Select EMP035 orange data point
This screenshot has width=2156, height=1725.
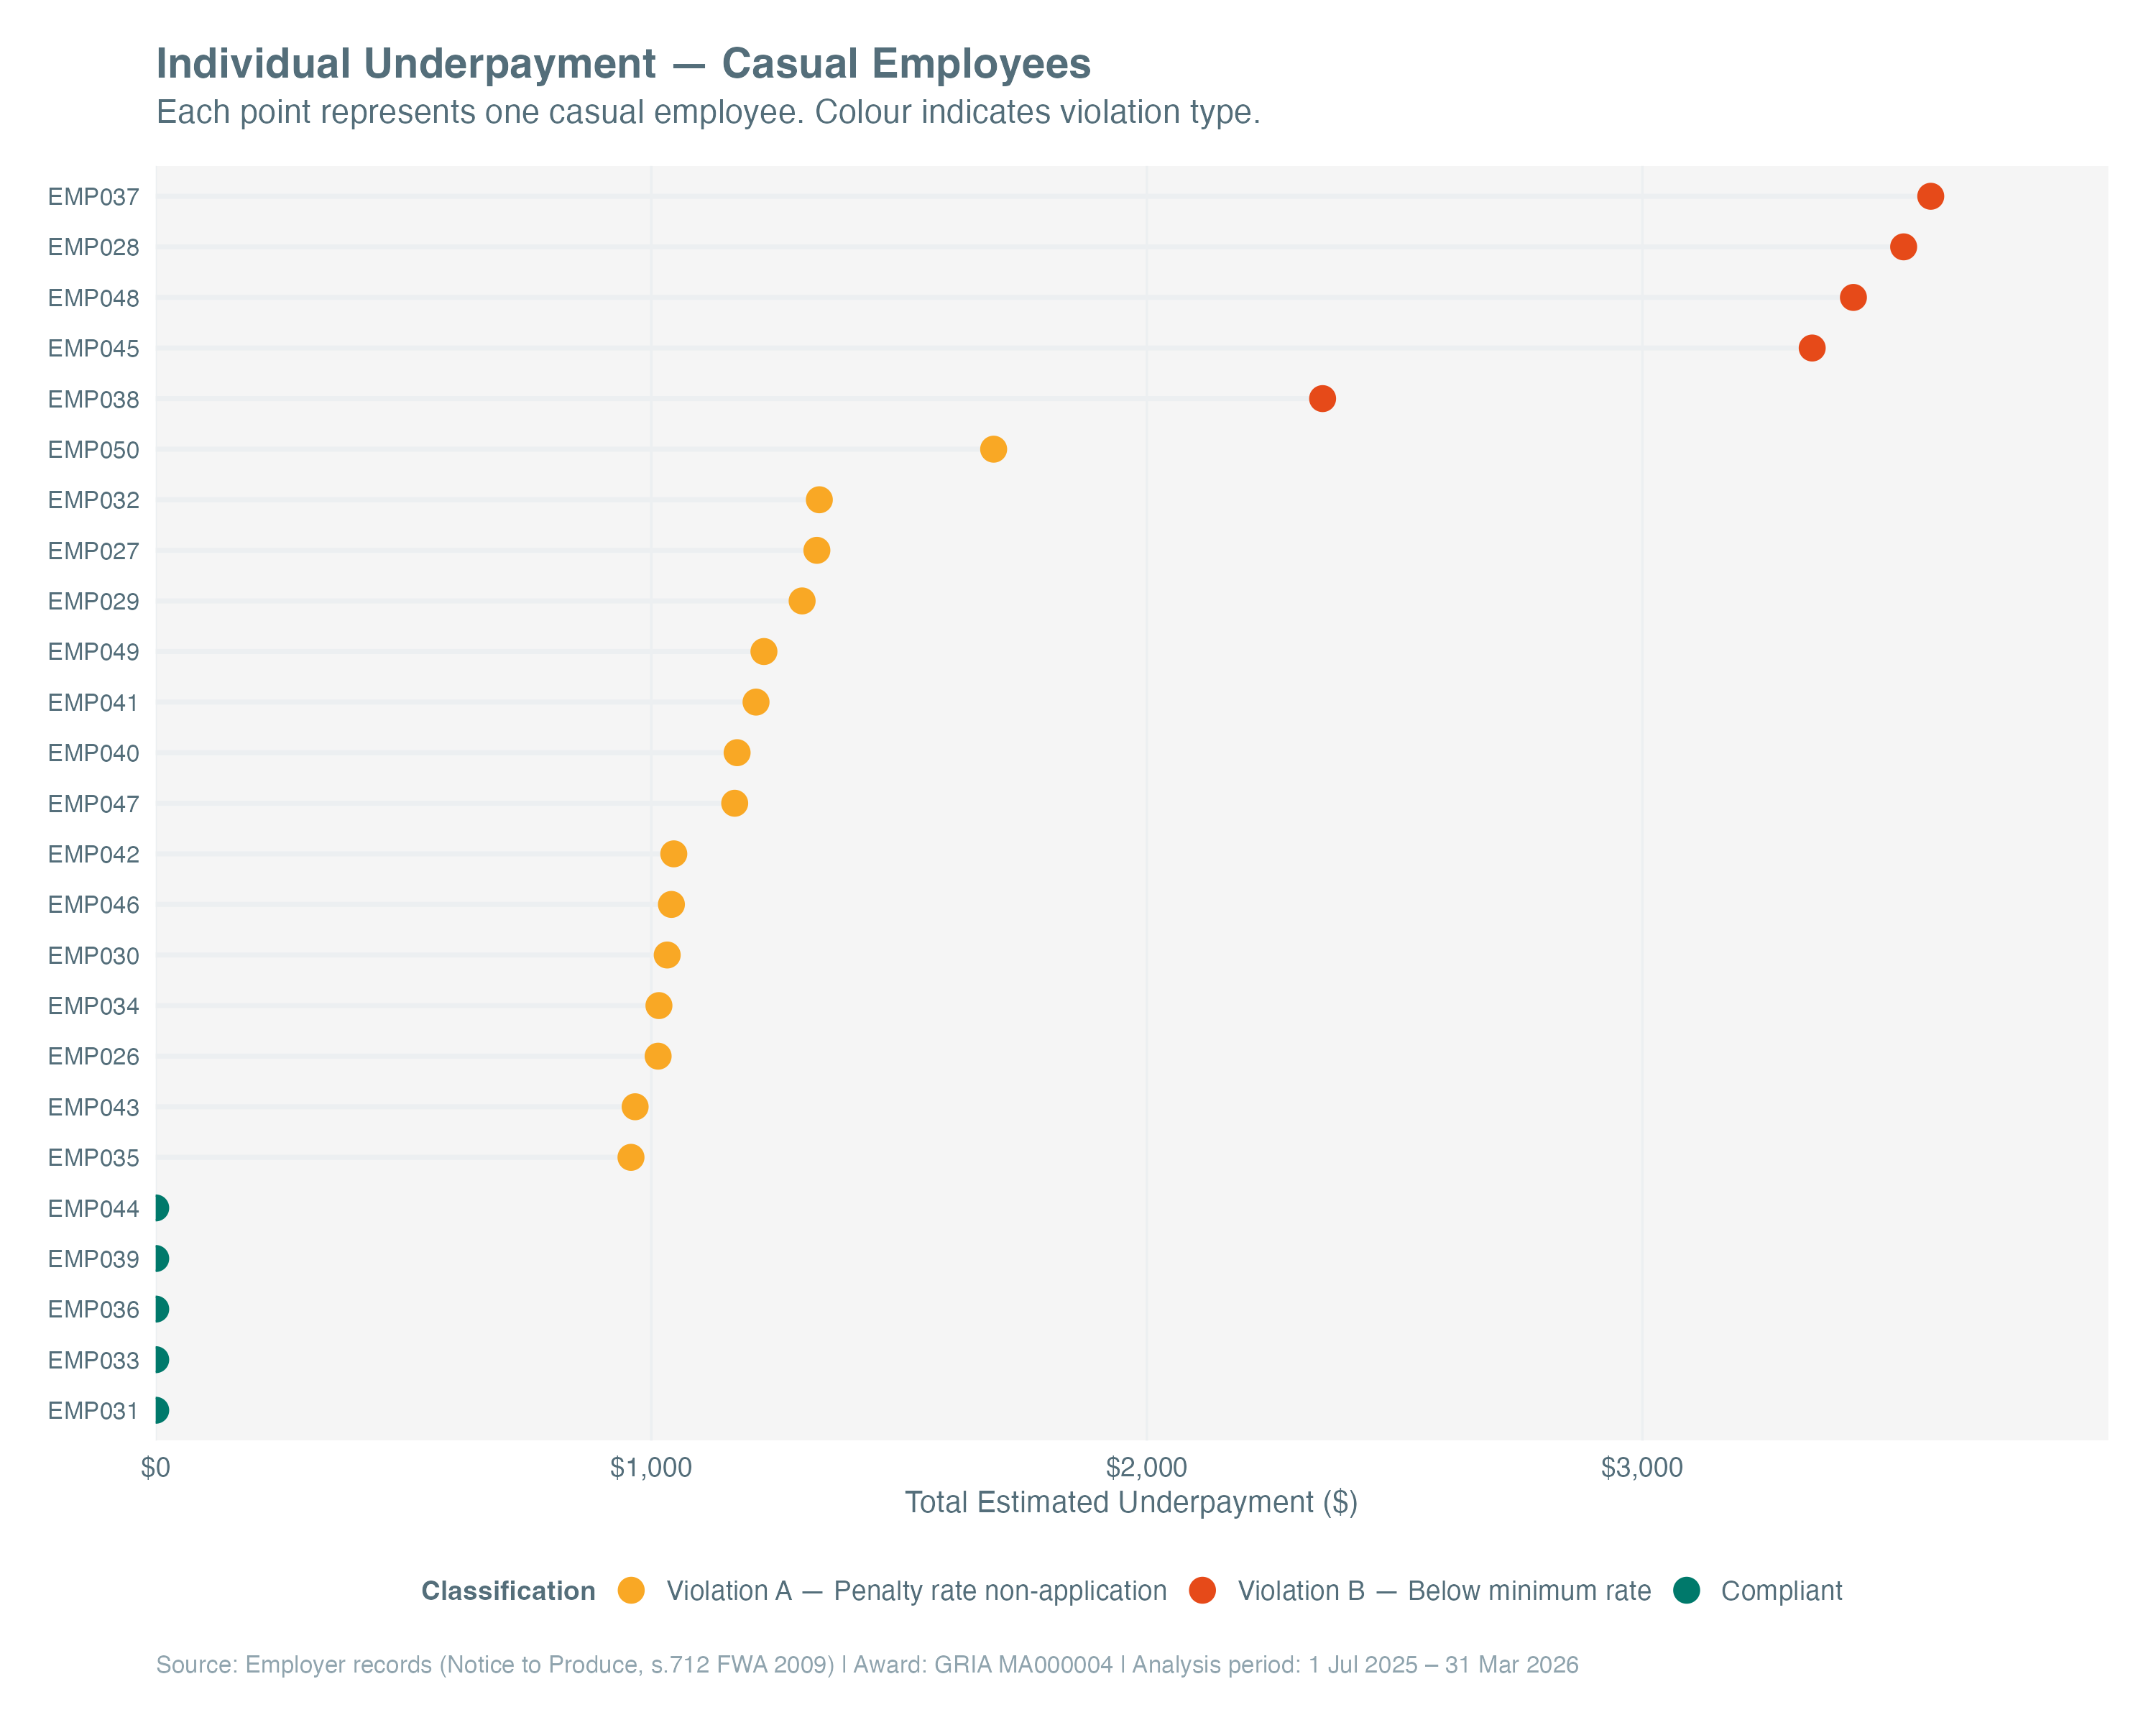point(630,1157)
